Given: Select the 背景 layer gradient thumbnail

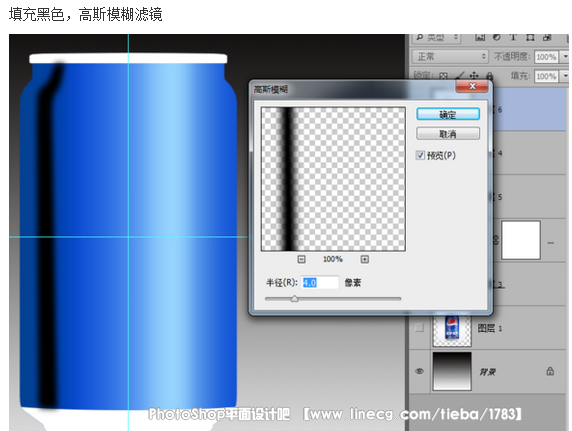Looking at the screenshot, I should pos(452,372).
